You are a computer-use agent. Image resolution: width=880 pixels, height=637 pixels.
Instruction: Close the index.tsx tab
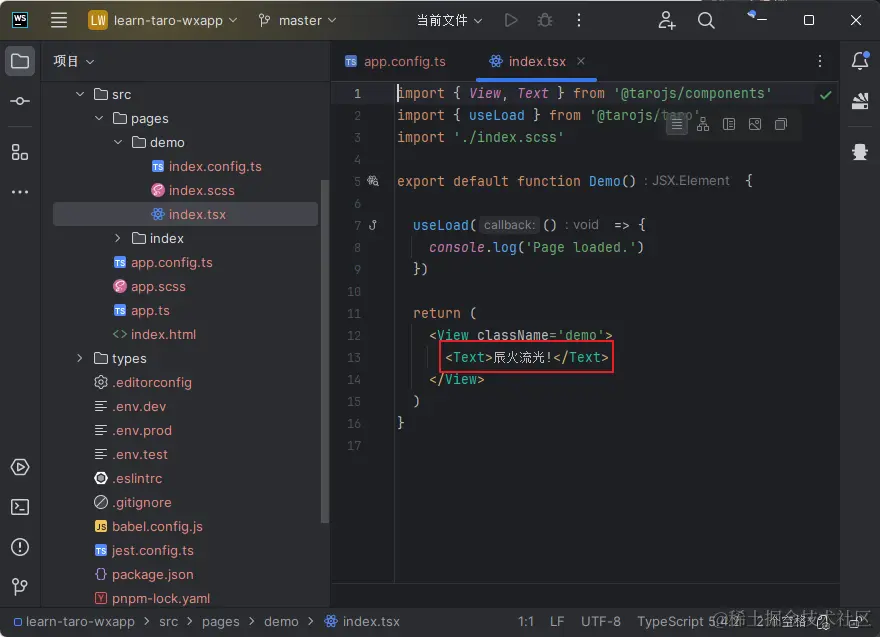point(581,61)
